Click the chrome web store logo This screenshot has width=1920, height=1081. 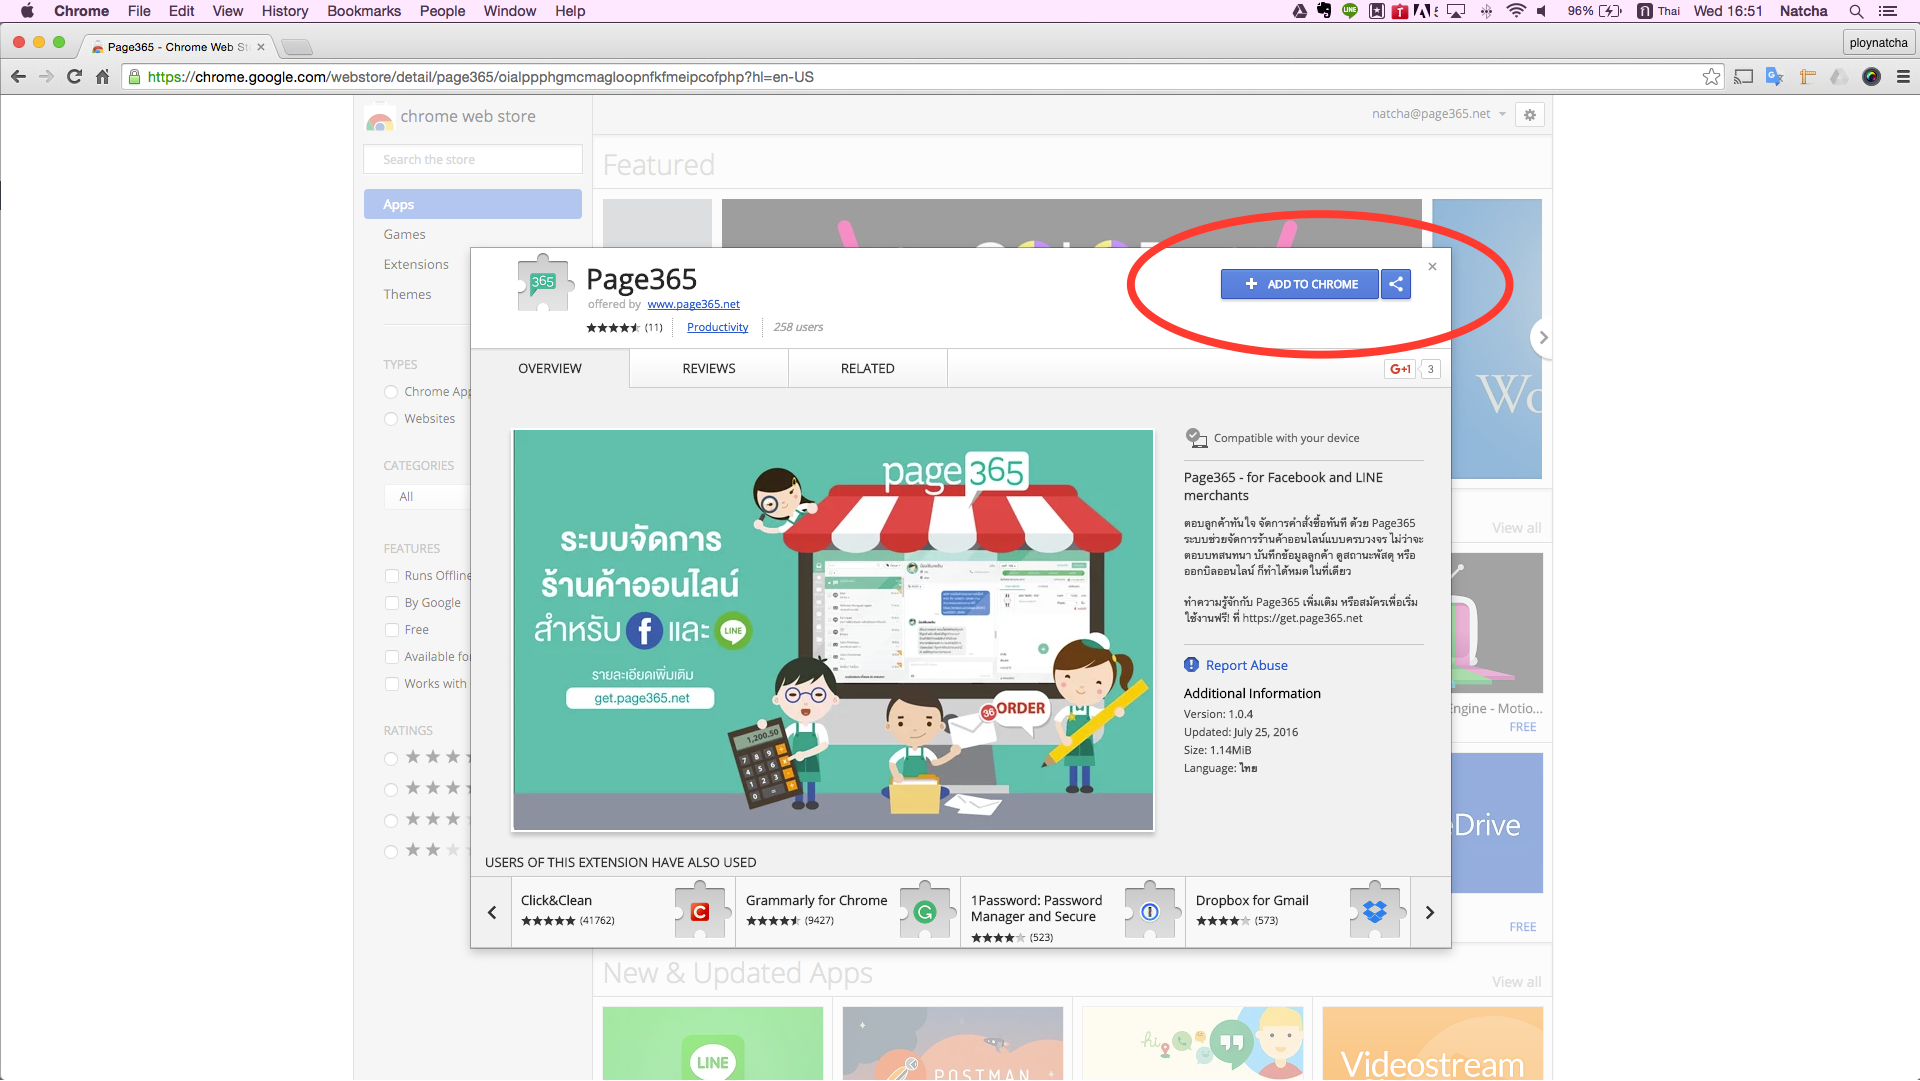pos(451,118)
